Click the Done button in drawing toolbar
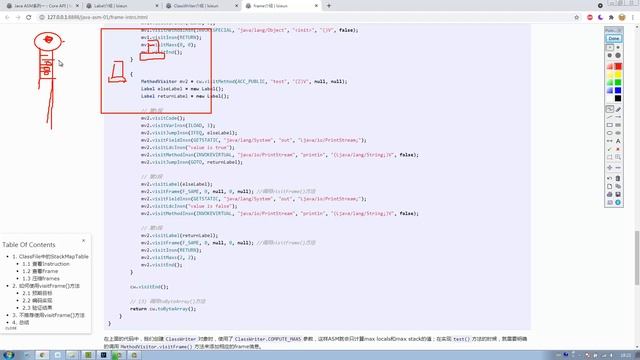The image size is (640, 360). 613,38
